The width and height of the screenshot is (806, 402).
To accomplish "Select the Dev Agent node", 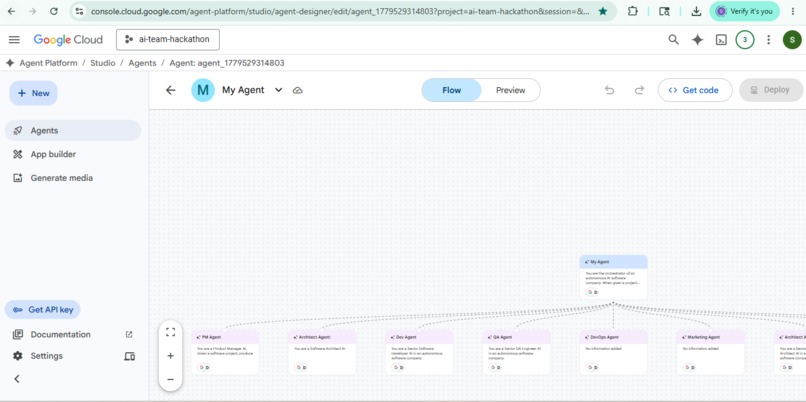I will pyautogui.click(x=419, y=353).
